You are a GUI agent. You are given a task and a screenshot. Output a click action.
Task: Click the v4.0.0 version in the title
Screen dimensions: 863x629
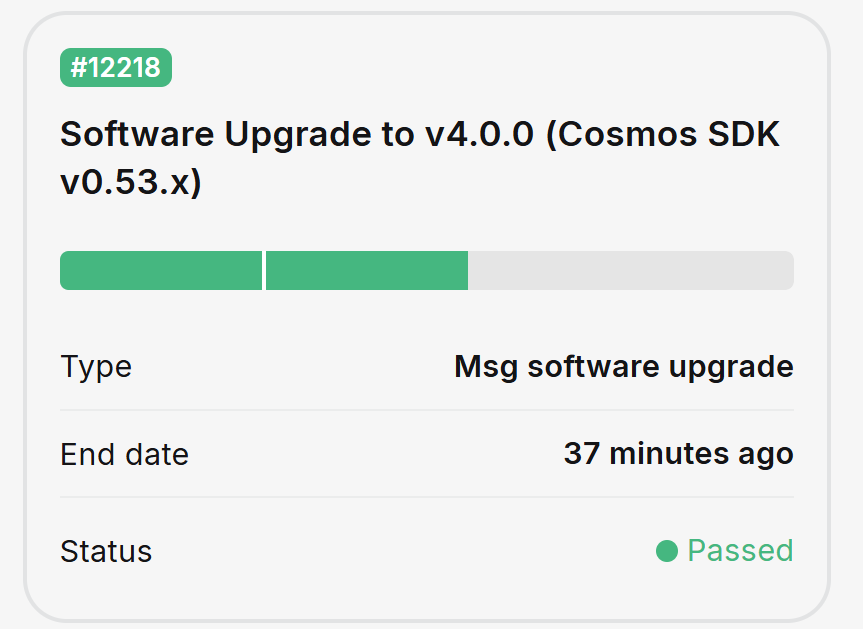point(479,134)
